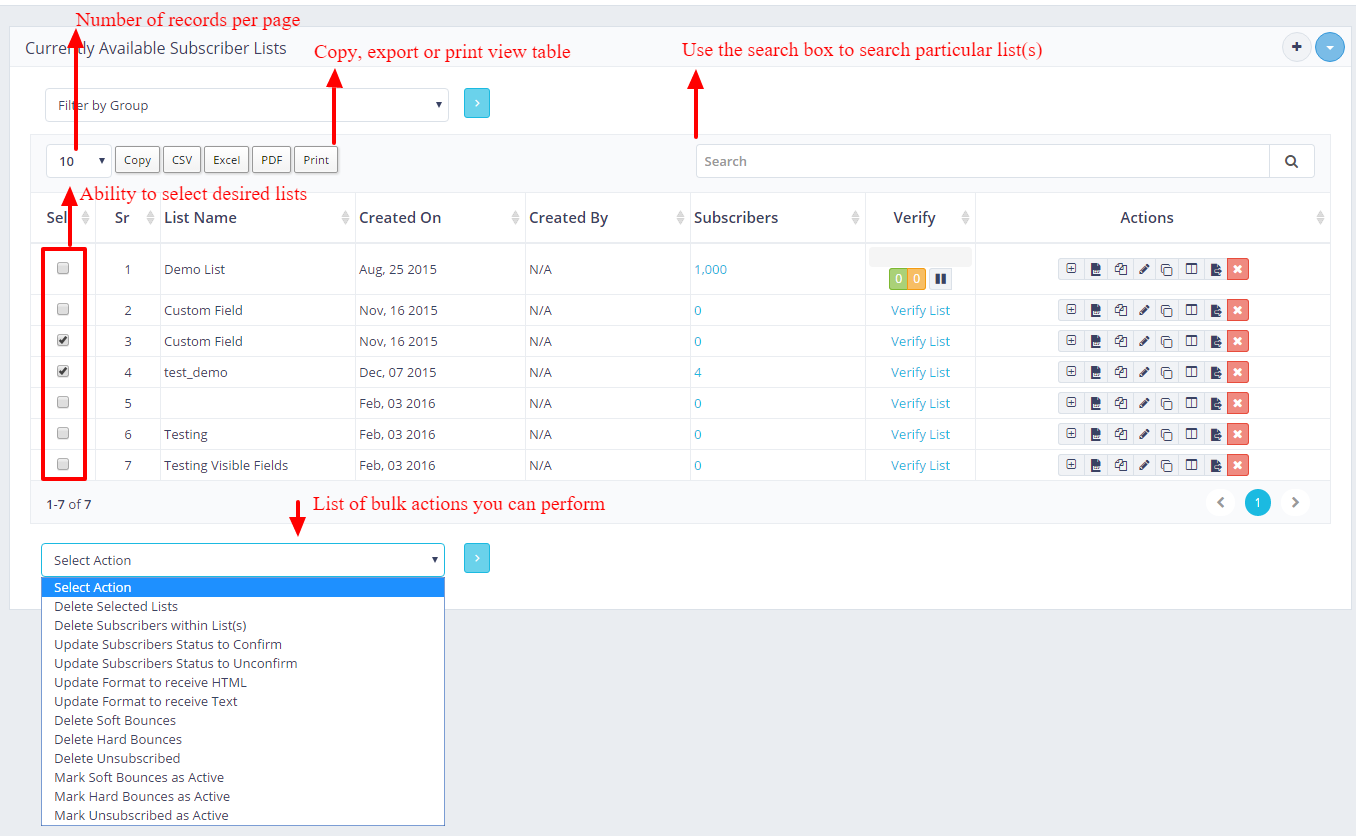Click inside the Search input field
1356x836 pixels.
[982, 161]
